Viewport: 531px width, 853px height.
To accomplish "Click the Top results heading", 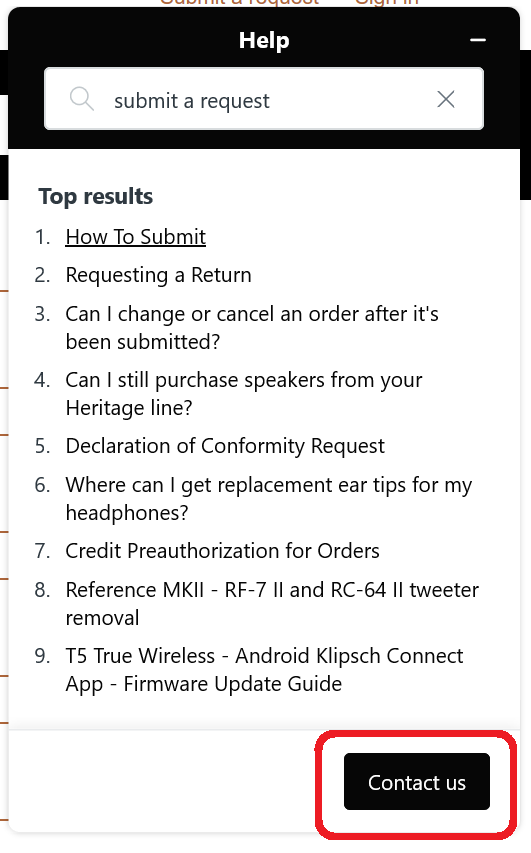I will tap(96, 196).
